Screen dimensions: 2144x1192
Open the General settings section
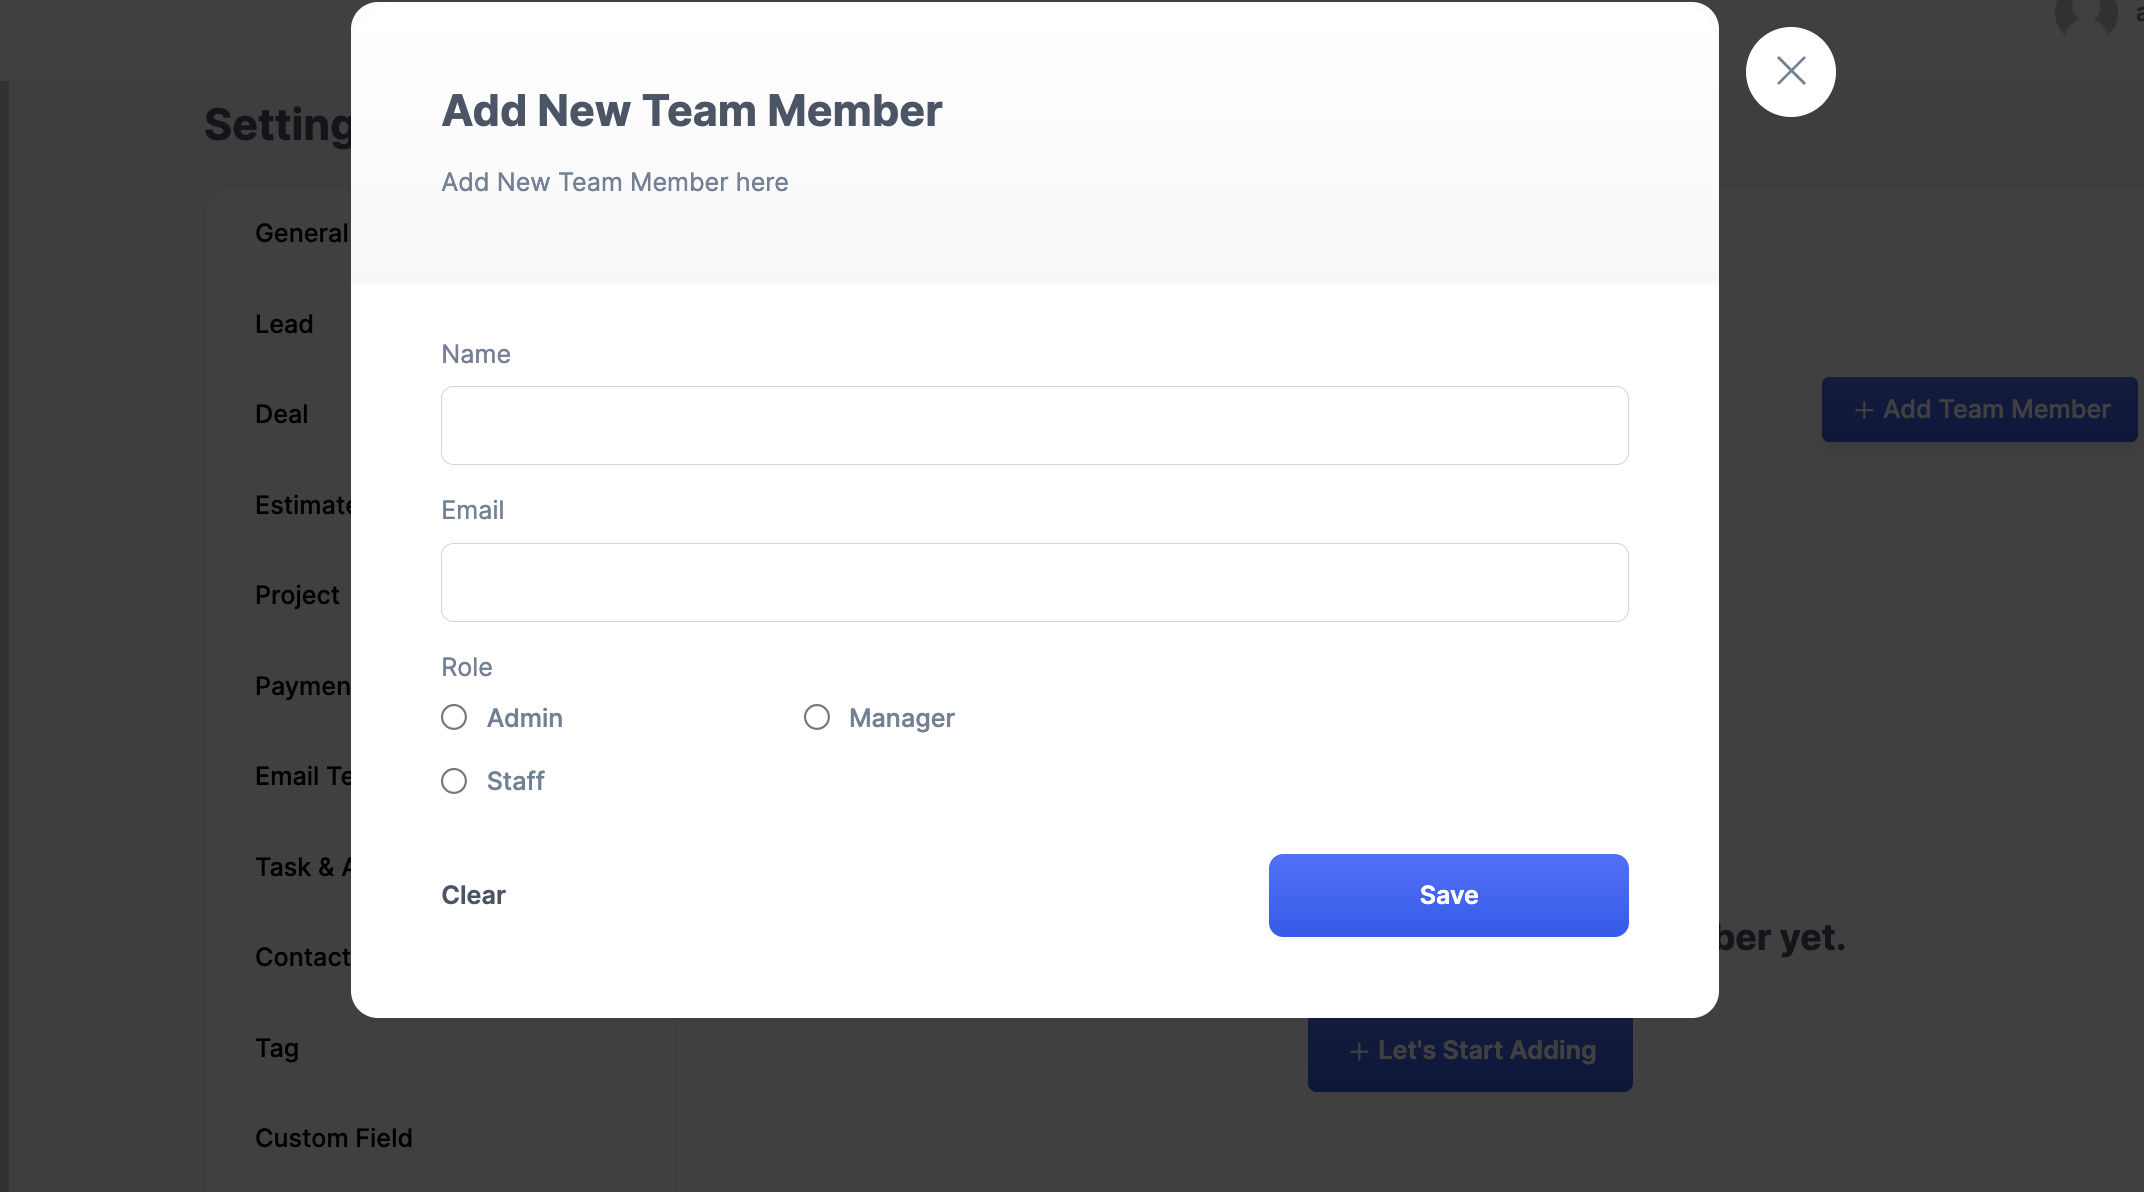point(301,233)
